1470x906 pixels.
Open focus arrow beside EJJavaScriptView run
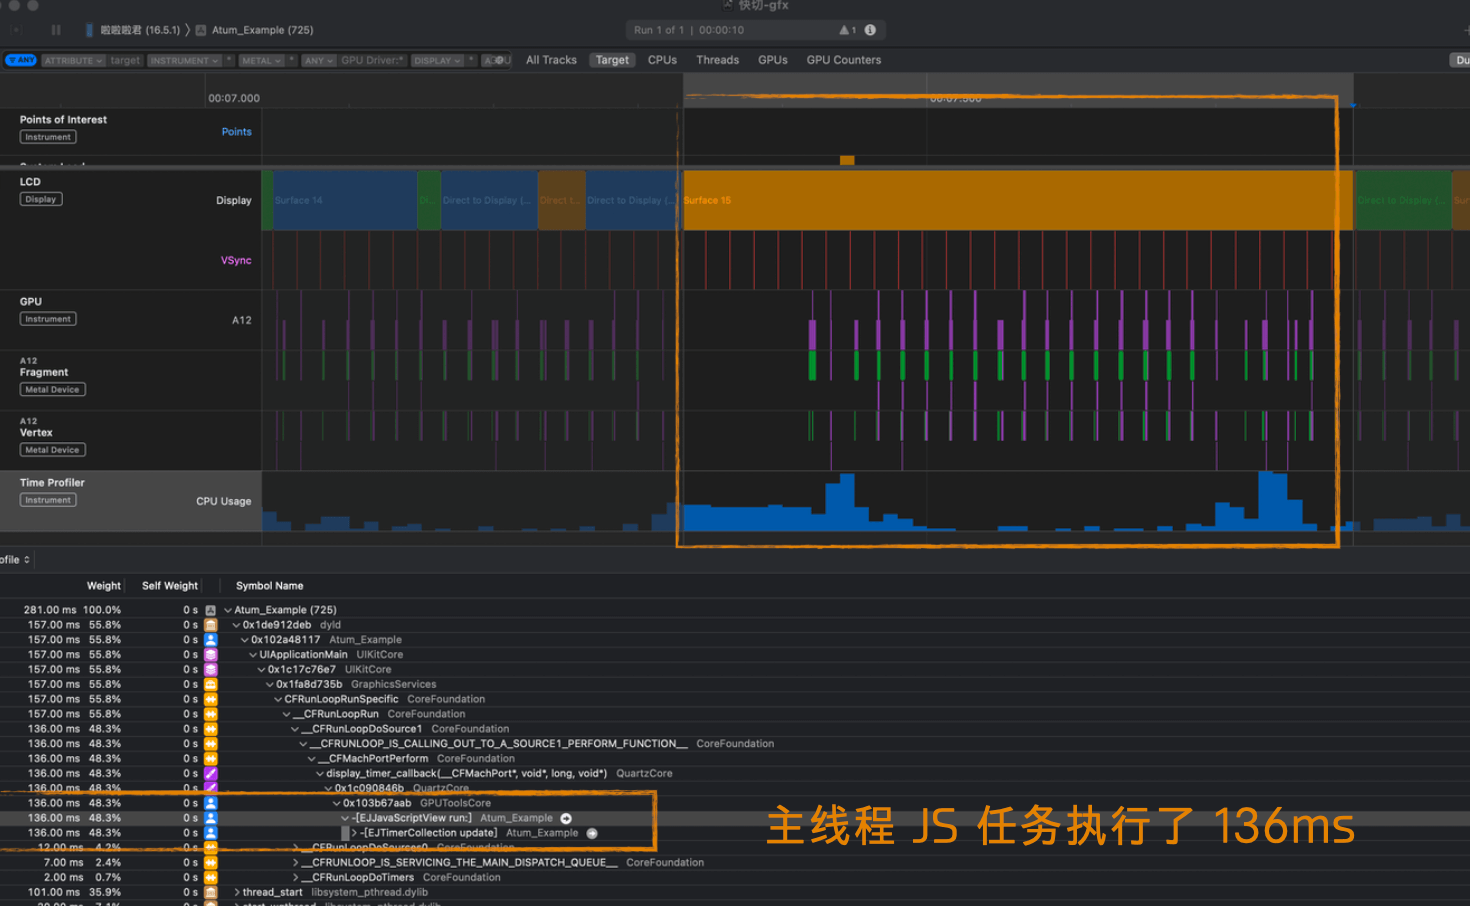click(566, 818)
